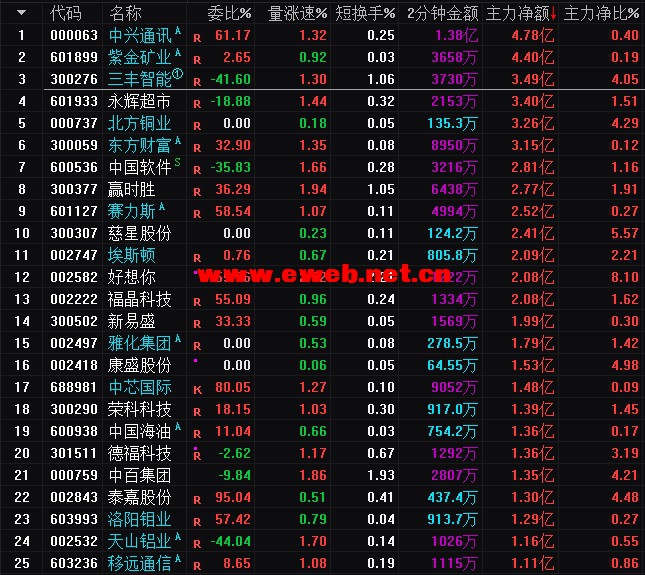Select stock name 天山铝业
Image resolution: width=645 pixels, height=575 pixels.
click(140, 542)
